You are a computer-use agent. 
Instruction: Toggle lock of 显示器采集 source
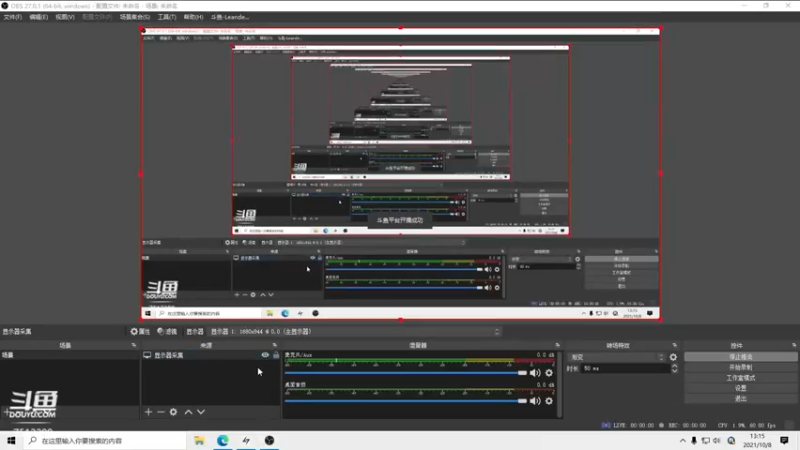[276, 355]
